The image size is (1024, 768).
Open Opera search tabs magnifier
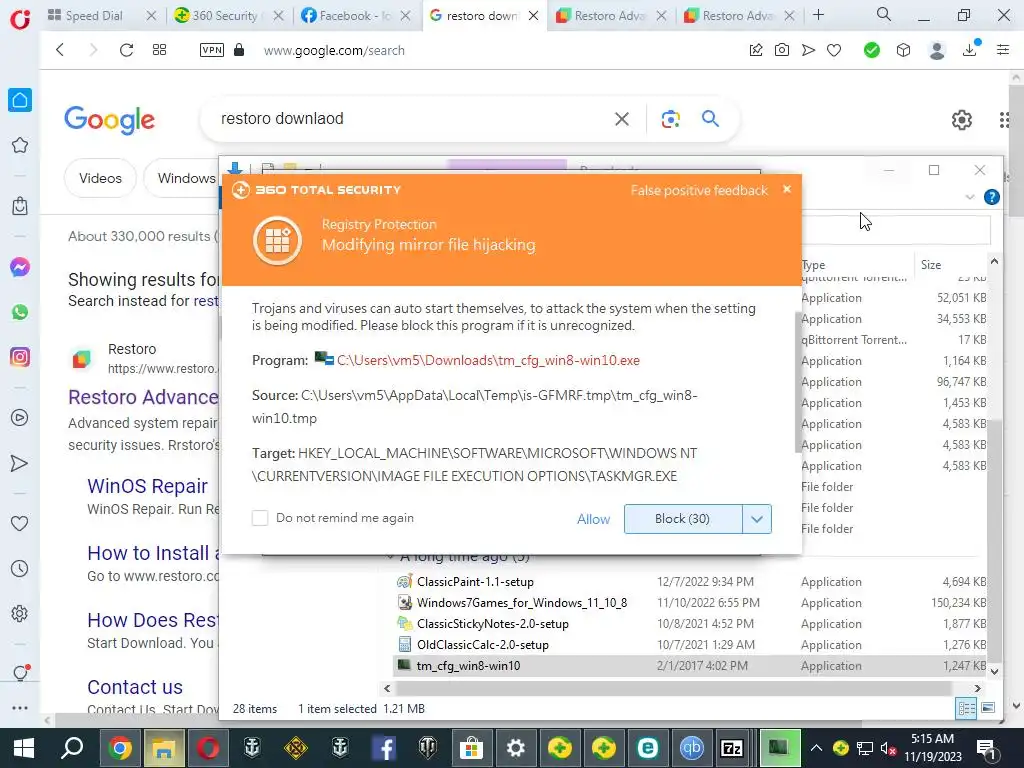tap(884, 14)
